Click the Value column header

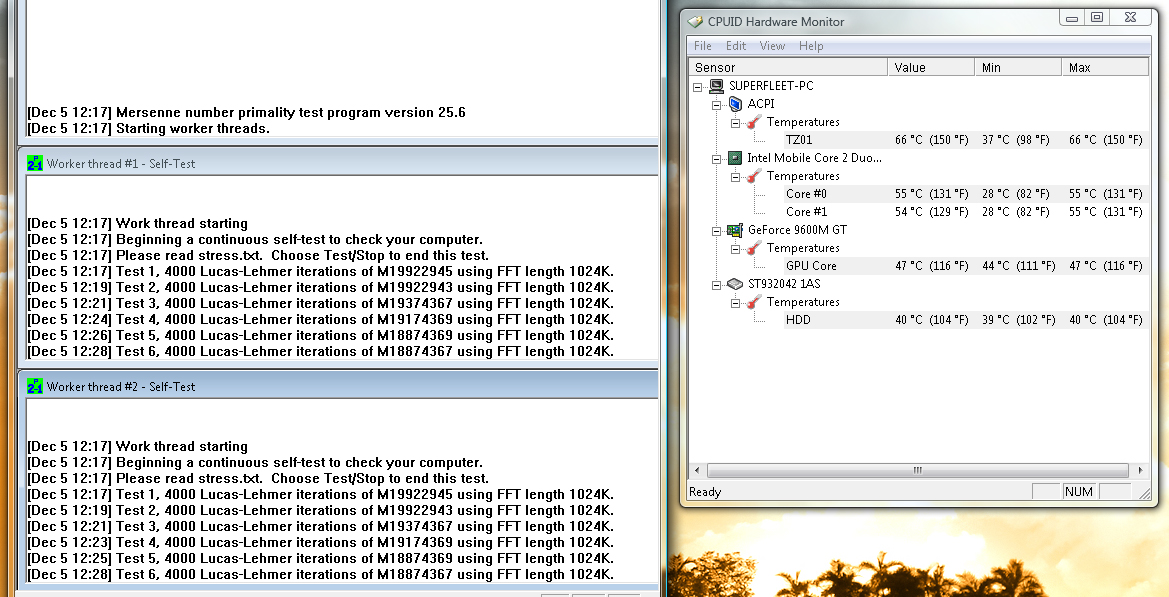point(931,67)
